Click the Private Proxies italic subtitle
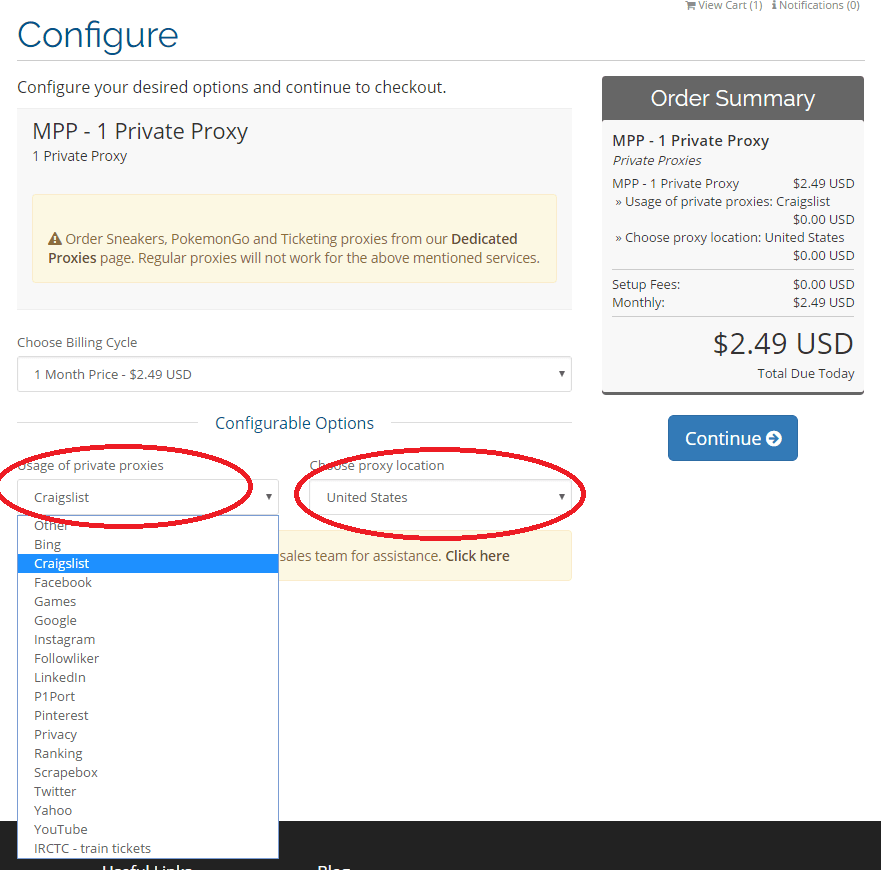 657,161
